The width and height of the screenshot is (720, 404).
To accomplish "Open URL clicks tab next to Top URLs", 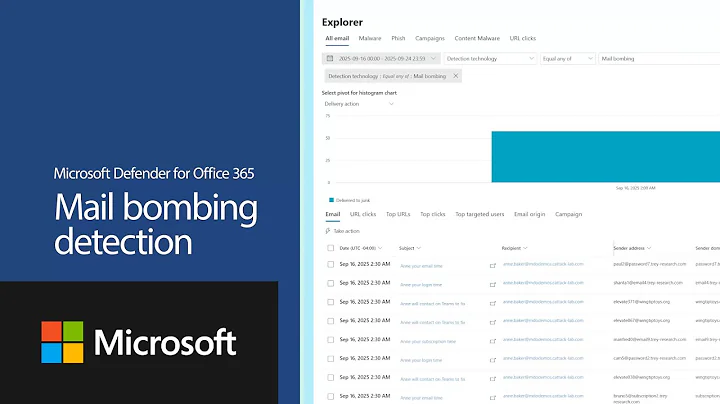I will coord(363,214).
